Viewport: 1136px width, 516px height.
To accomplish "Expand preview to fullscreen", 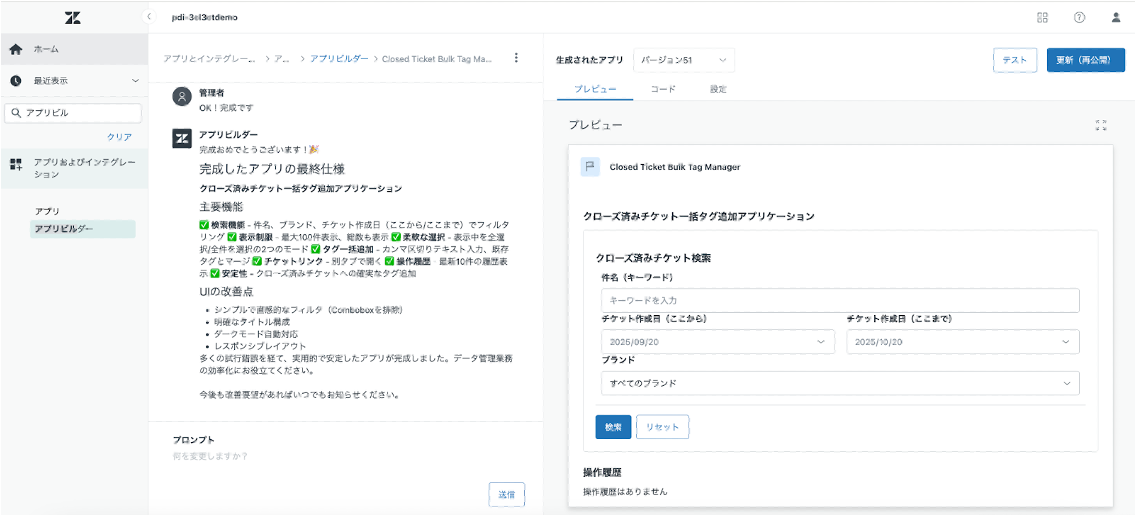I will pyautogui.click(x=1101, y=125).
